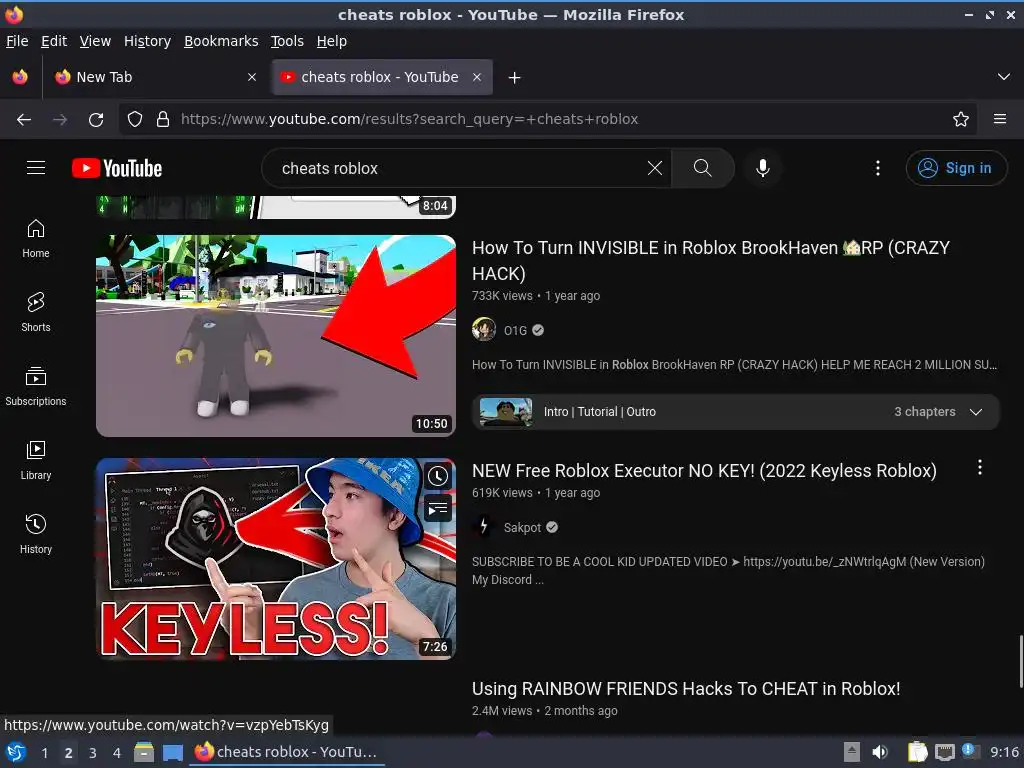Open the History menu in menu bar

[147, 41]
